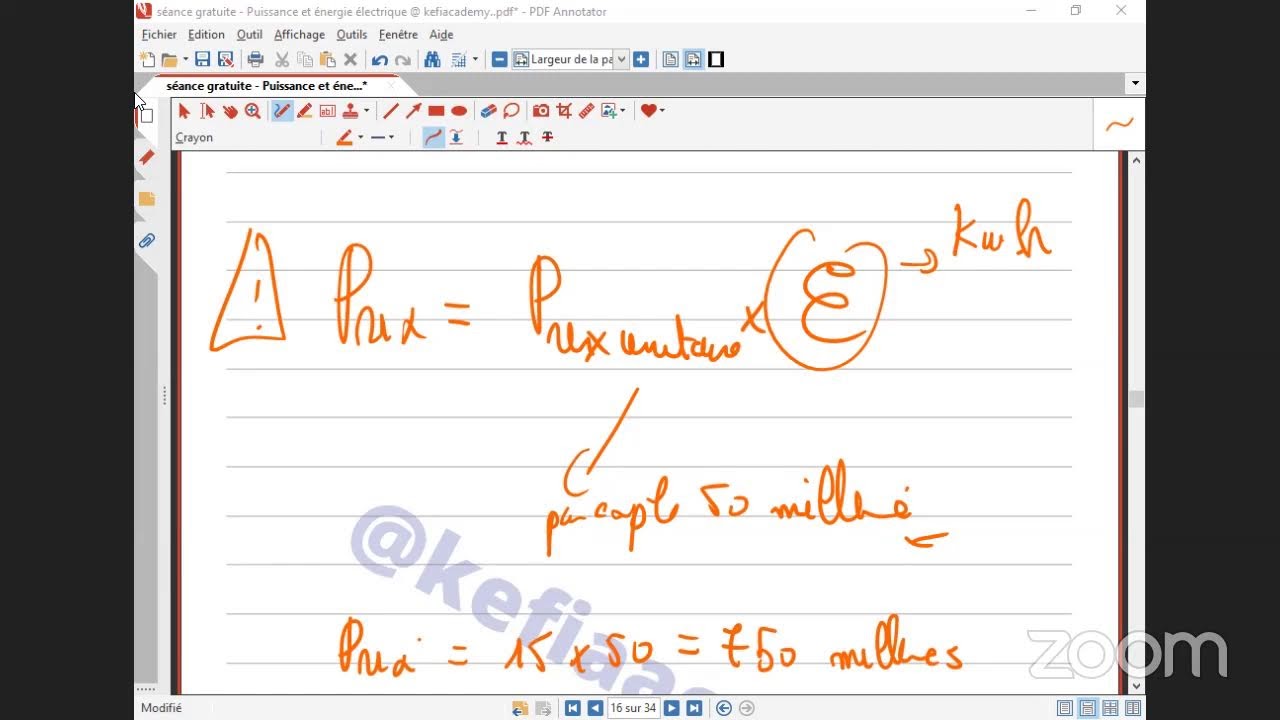Select the Marker highlighter tool
This screenshot has height=720, width=1280.
(305, 111)
